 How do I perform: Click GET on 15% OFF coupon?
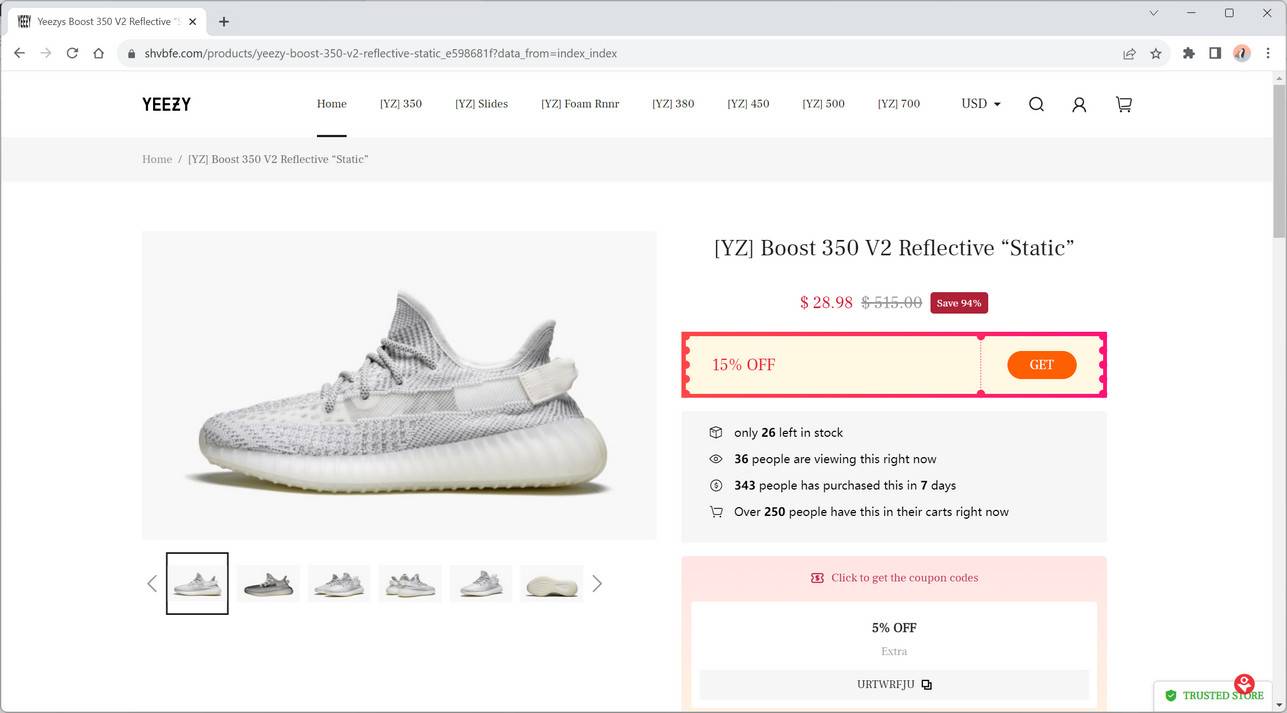tap(1041, 365)
